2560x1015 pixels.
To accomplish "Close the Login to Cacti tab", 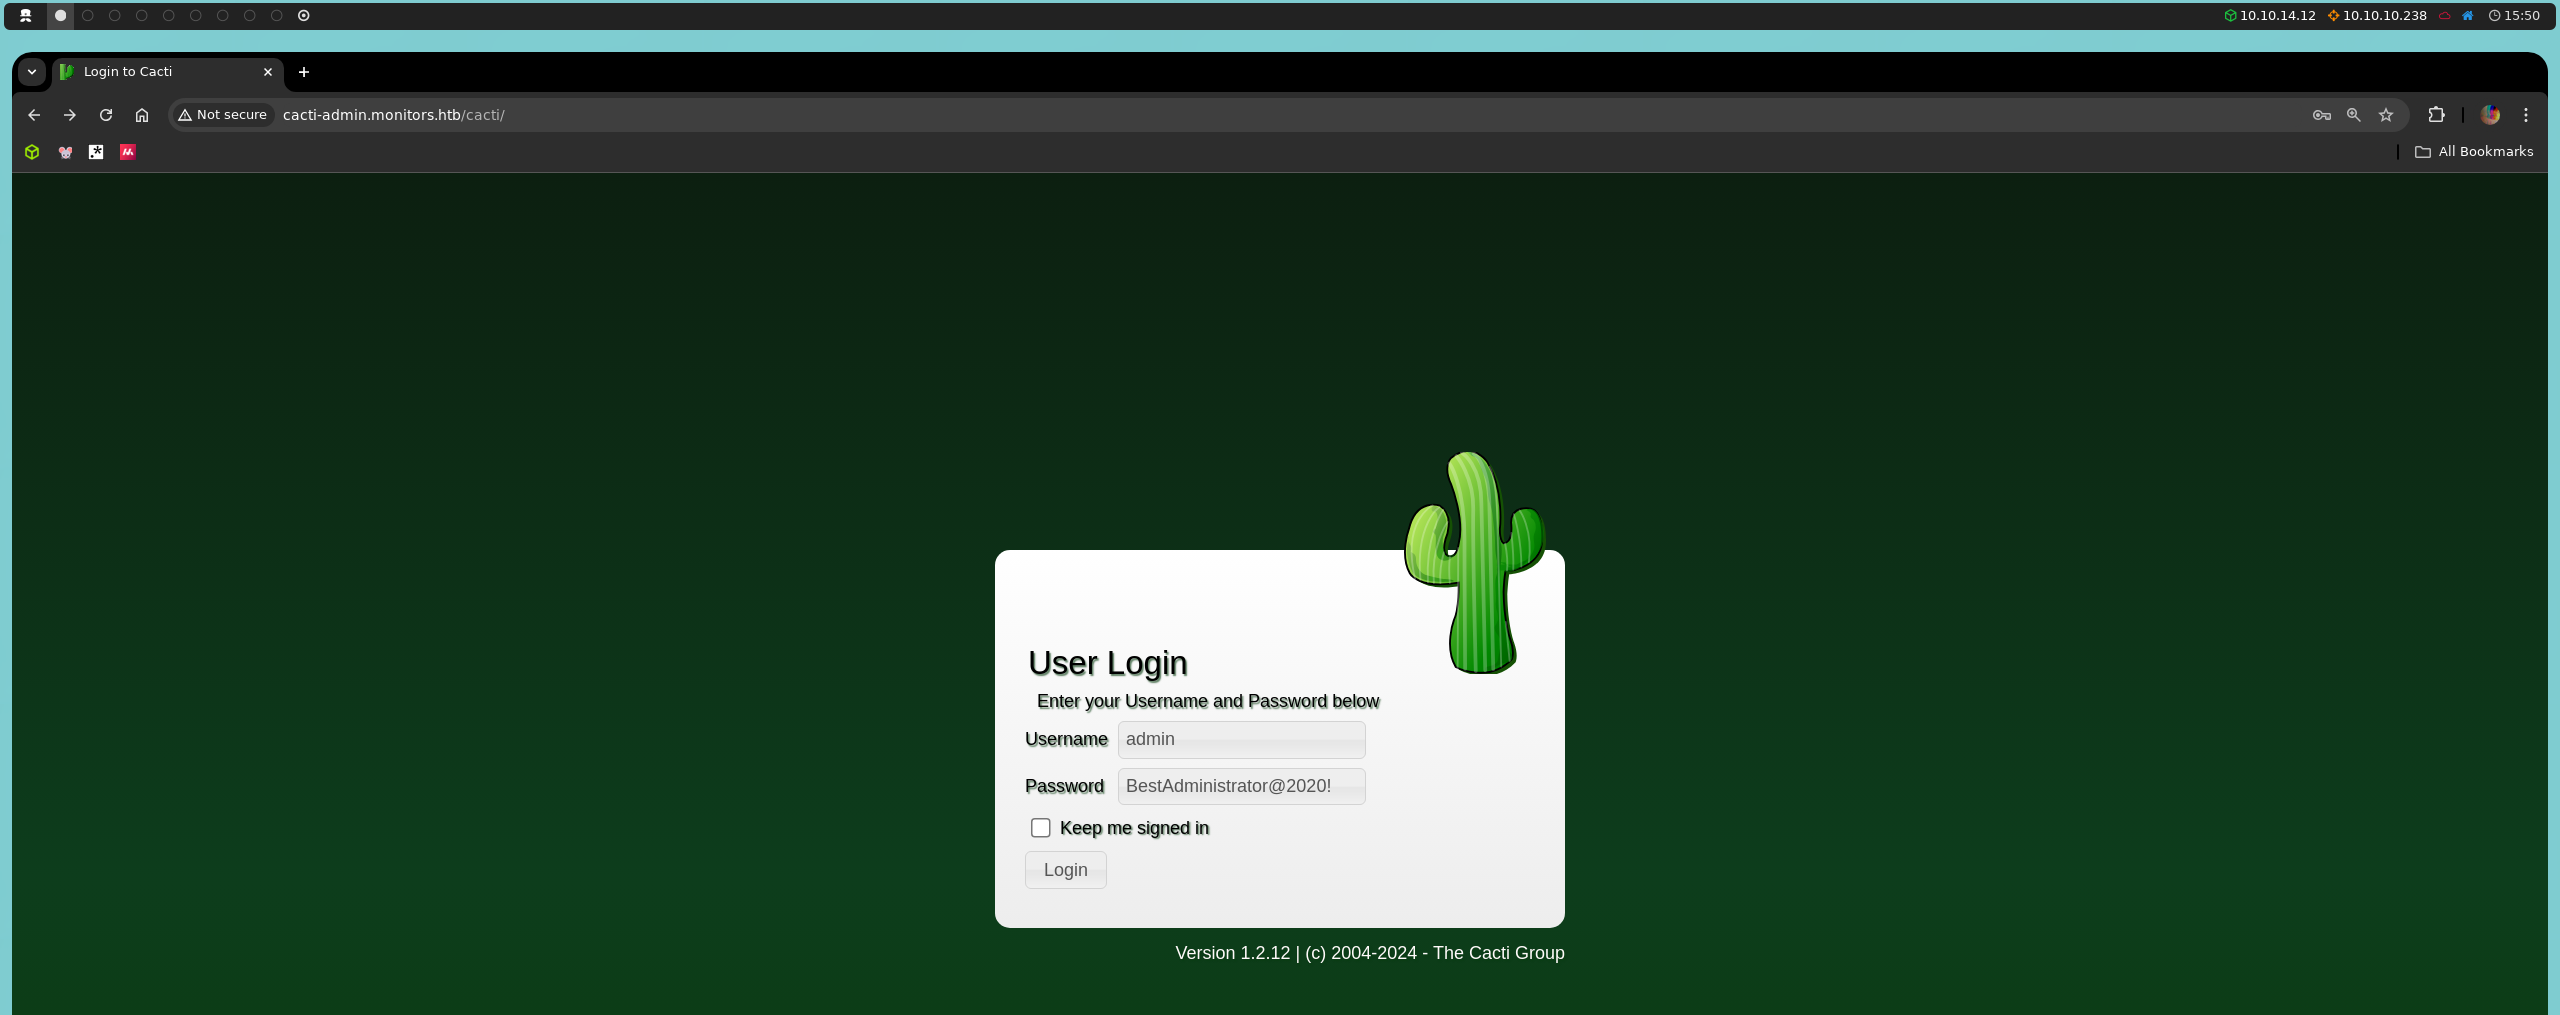I will [x=268, y=72].
